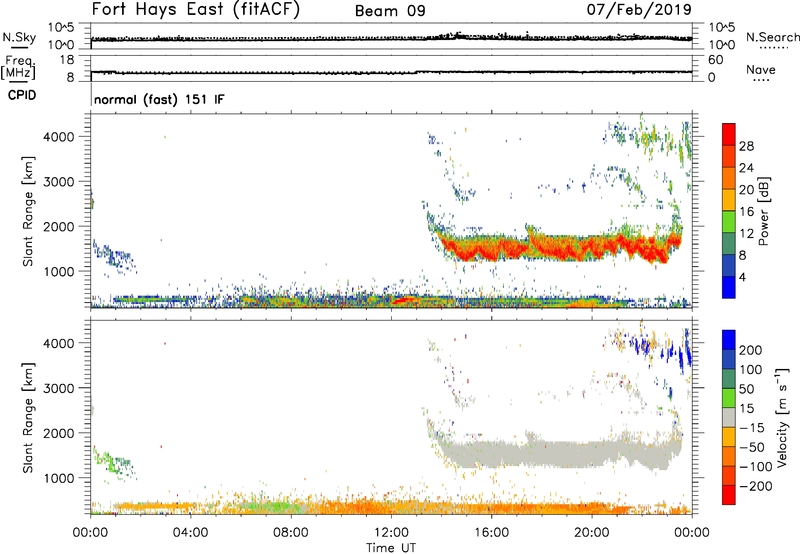Screen dimensions: 800x554
Task: Select the "Power [dB]" colorbar title
Action: pos(764,211)
